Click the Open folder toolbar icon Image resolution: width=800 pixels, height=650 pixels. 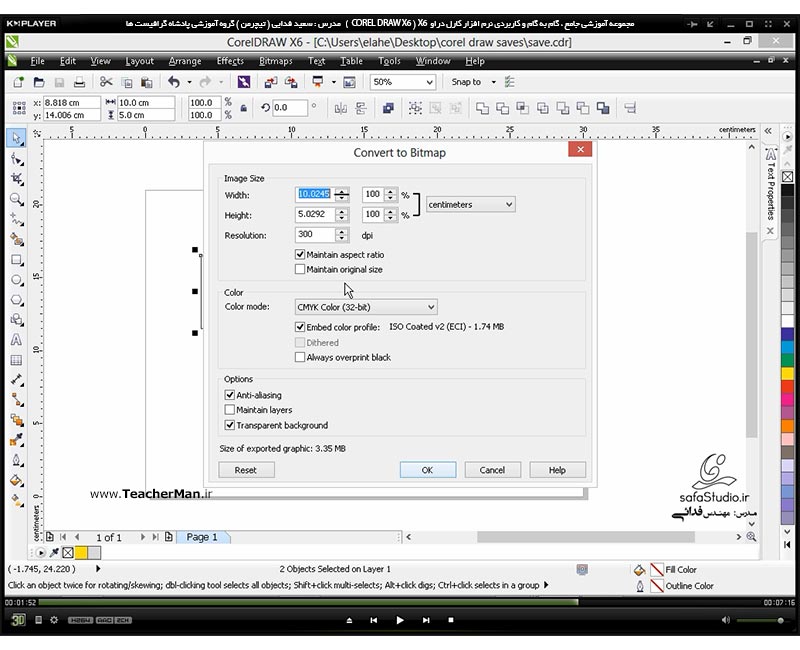(39, 82)
